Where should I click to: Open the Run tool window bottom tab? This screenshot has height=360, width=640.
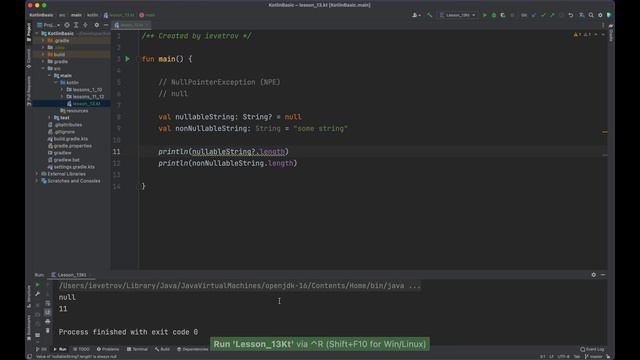click(60, 349)
